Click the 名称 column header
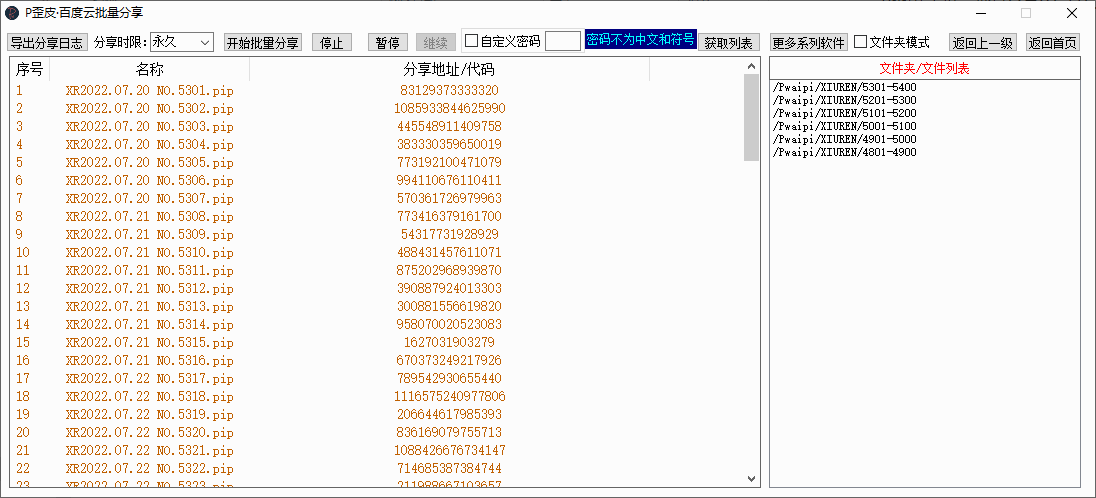This screenshot has width=1096, height=498. 149,70
